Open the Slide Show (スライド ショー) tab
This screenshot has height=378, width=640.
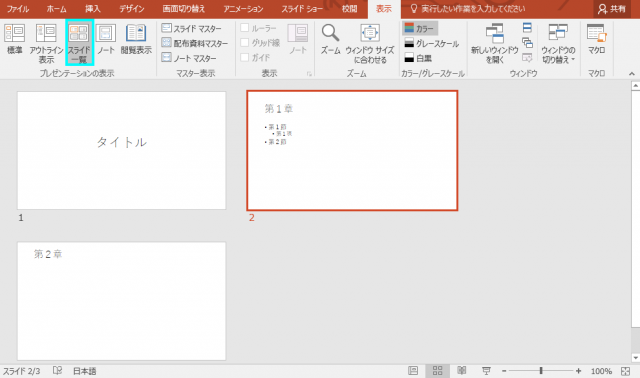point(302,9)
